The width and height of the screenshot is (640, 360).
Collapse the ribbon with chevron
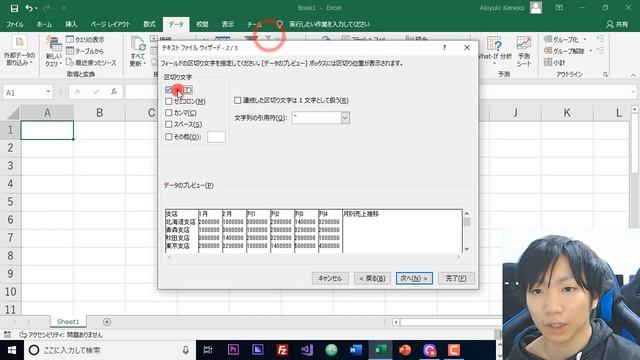pos(633,76)
